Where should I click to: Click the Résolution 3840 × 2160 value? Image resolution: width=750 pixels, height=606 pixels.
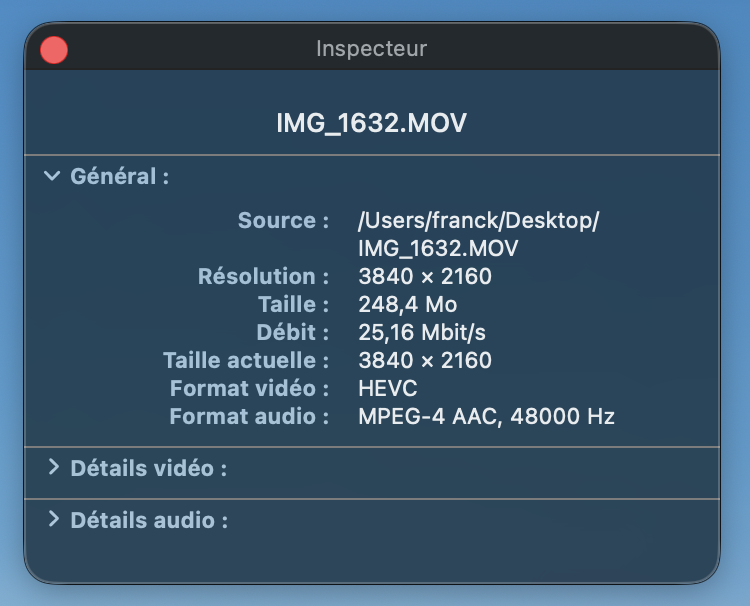(425, 276)
